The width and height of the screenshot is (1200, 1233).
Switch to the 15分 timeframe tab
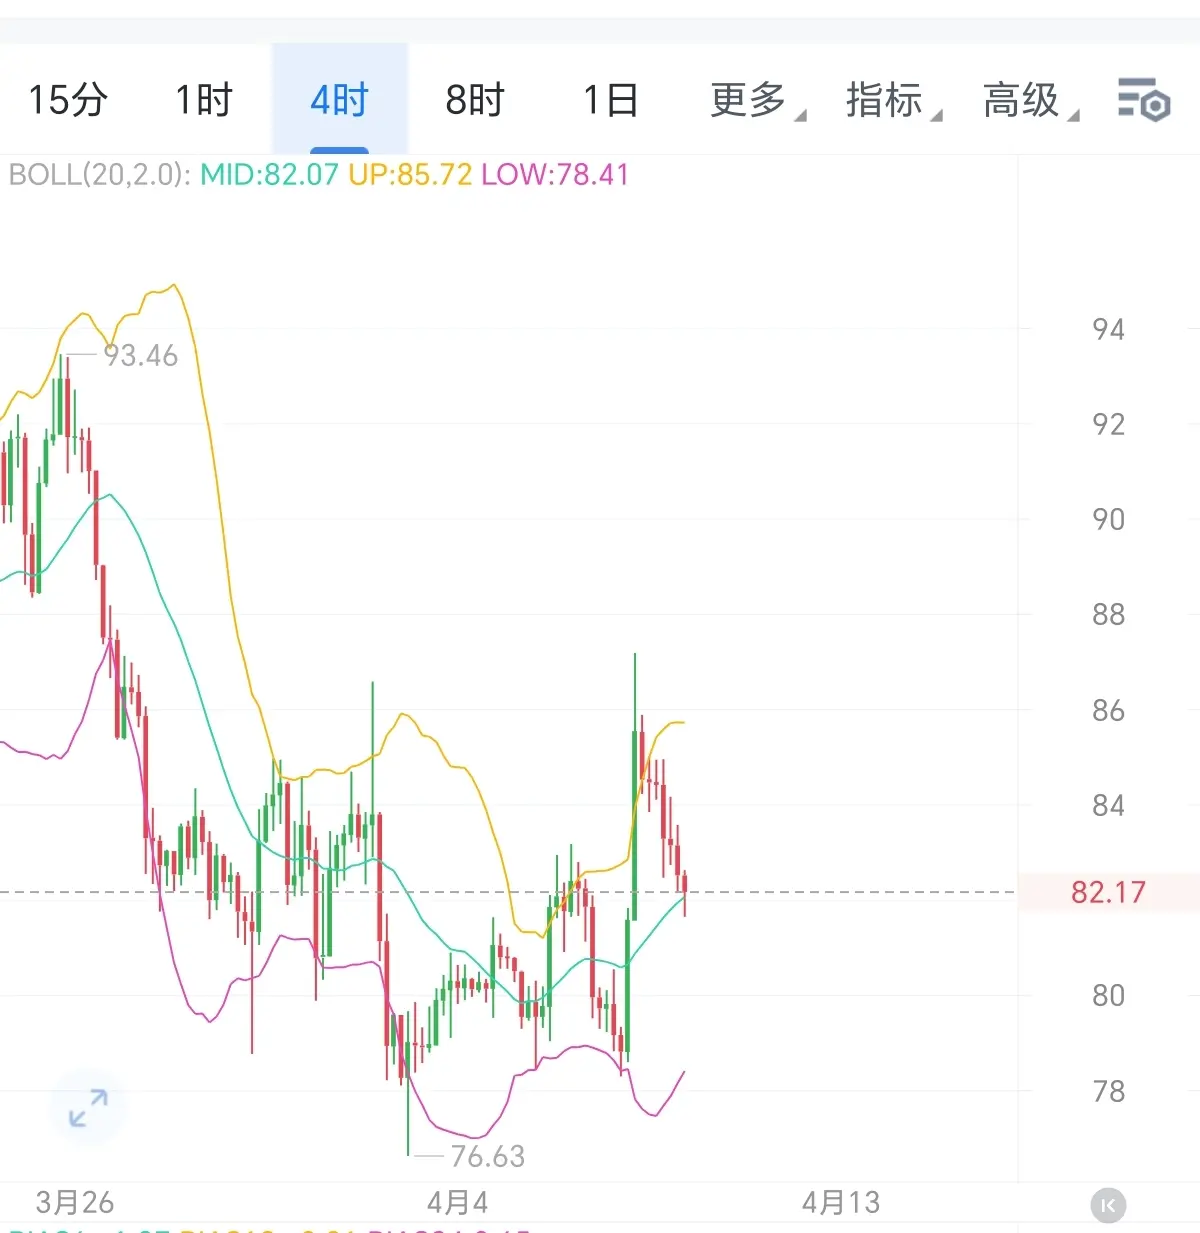click(x=68, y=100)
